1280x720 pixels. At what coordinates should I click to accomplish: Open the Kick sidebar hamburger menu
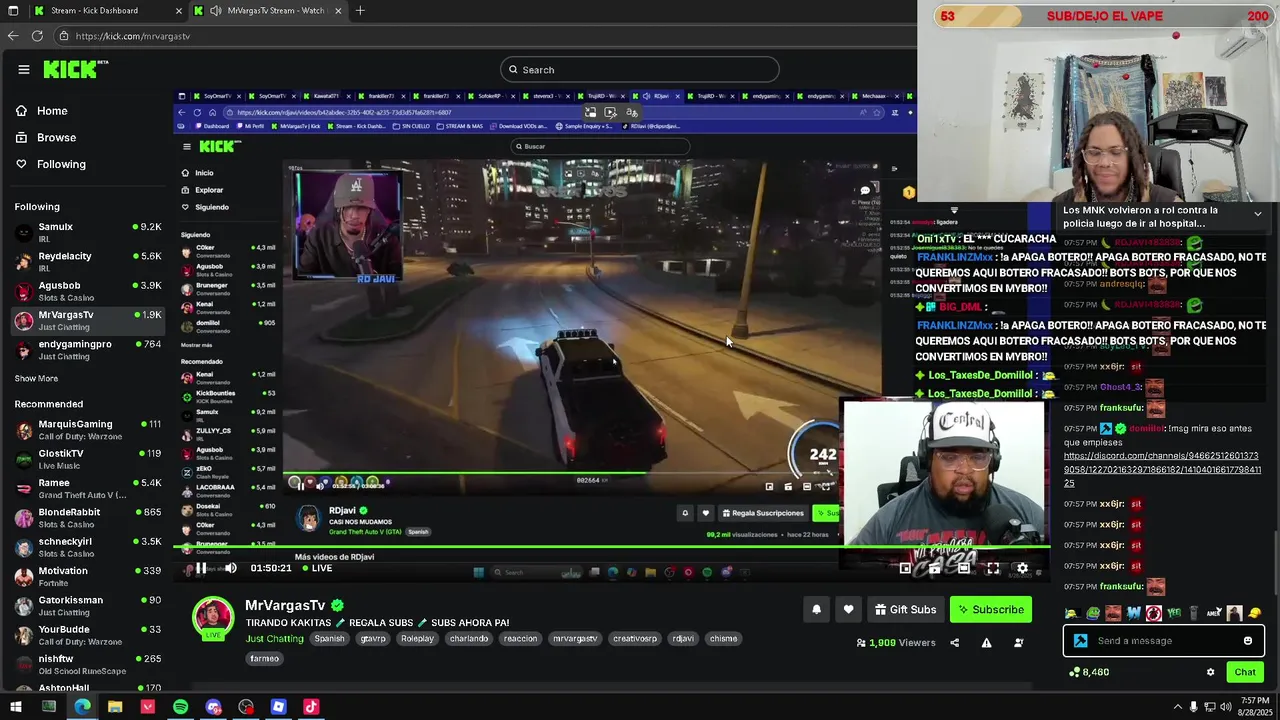24,69
